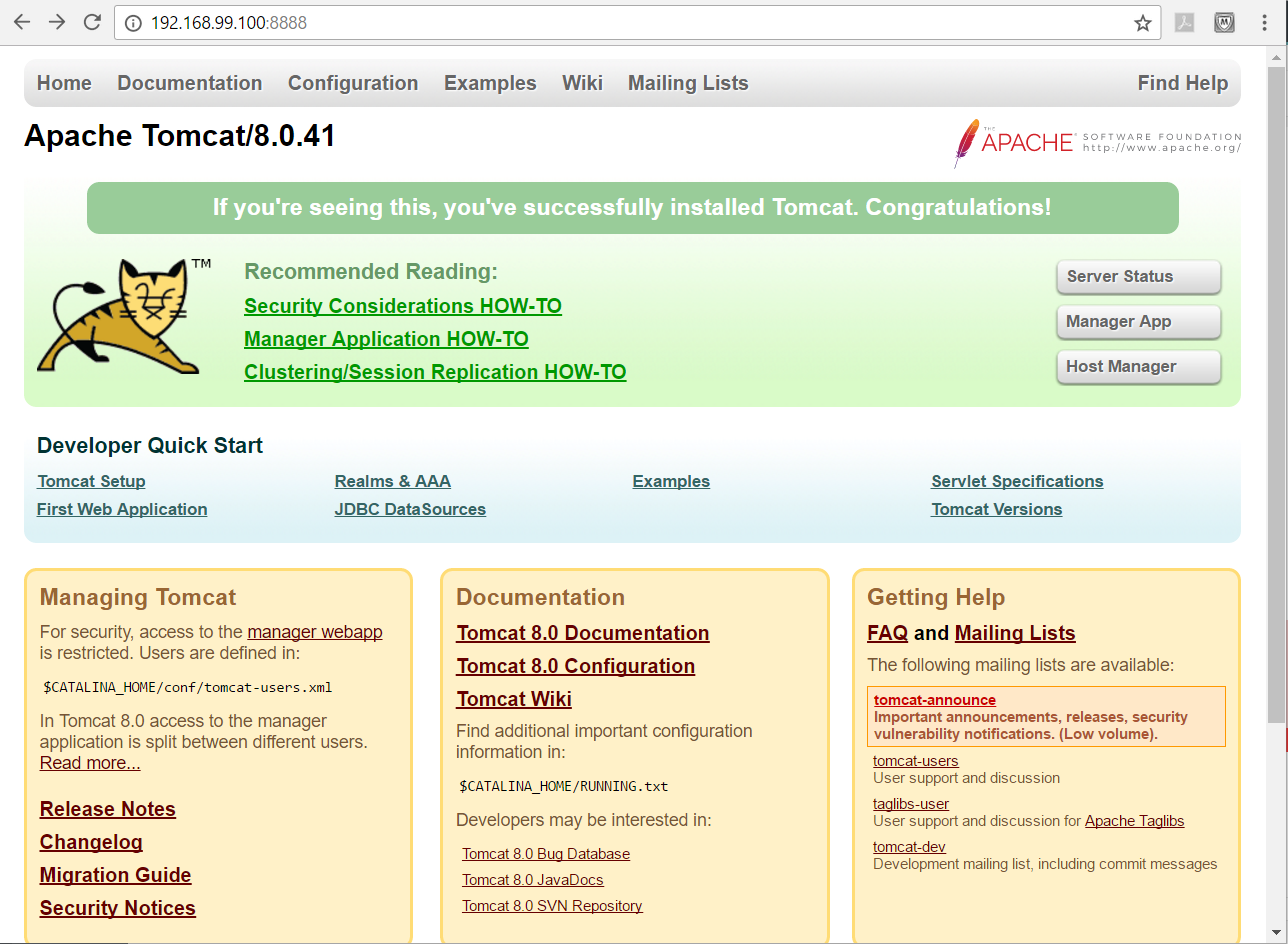This screenshot has height=944, width=1288.
Task: Open Tomcat 8.0 Configuration link
Action: point(576,666)
